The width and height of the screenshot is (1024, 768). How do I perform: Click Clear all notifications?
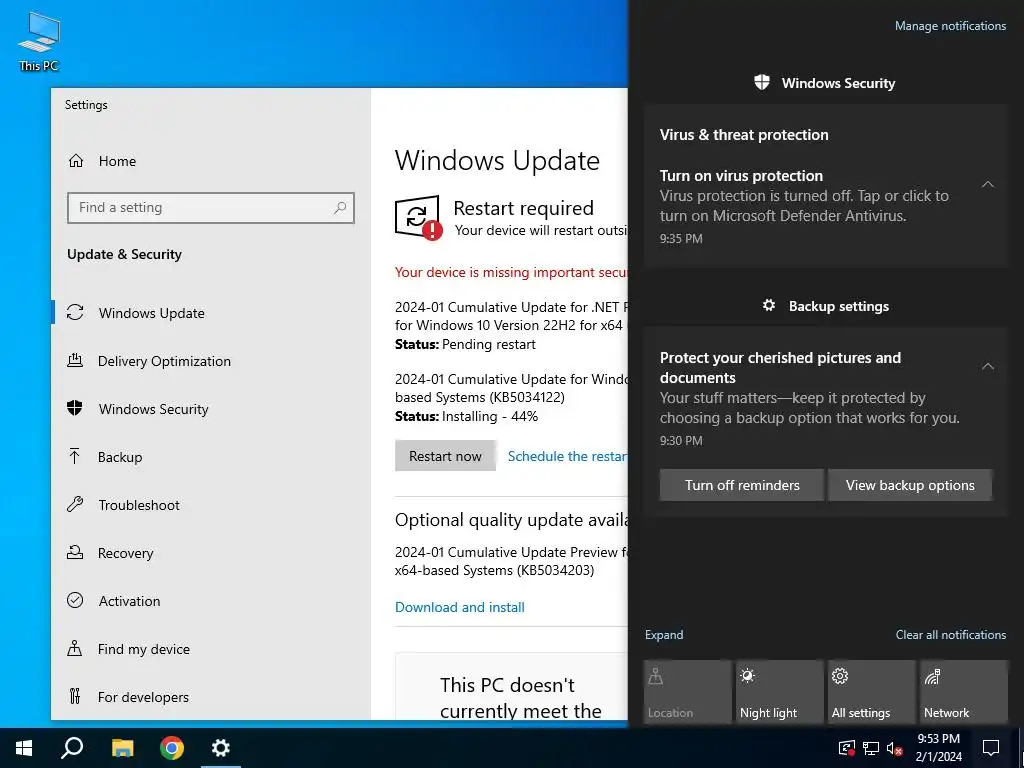tap(951, 634)
